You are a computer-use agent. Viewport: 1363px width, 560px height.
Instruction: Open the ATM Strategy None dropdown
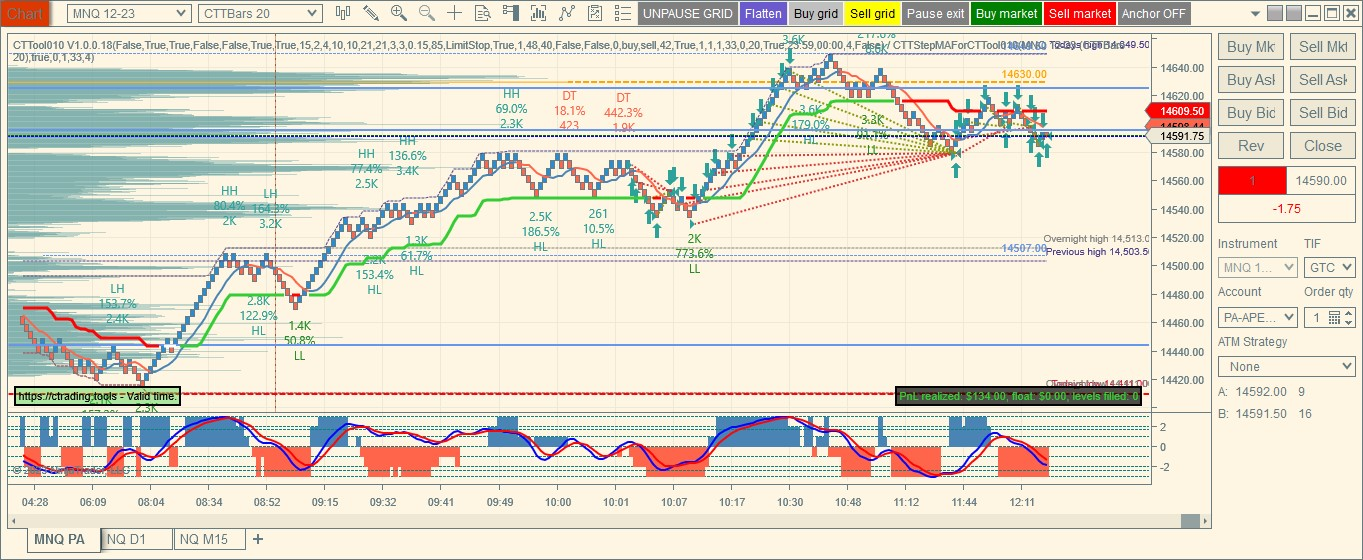tap(1287, 367)
